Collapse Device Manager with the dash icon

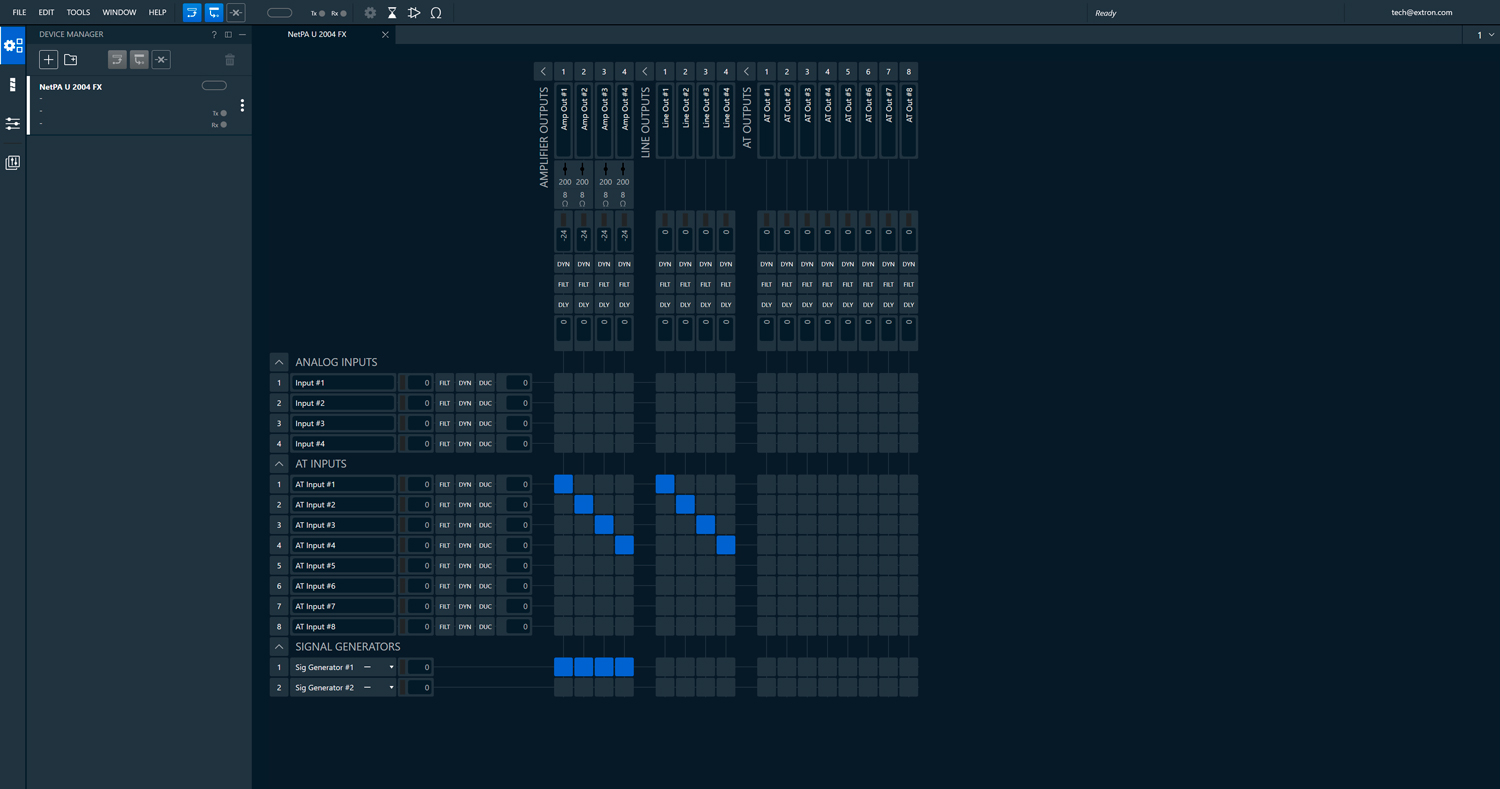click(x=242, y=34)
